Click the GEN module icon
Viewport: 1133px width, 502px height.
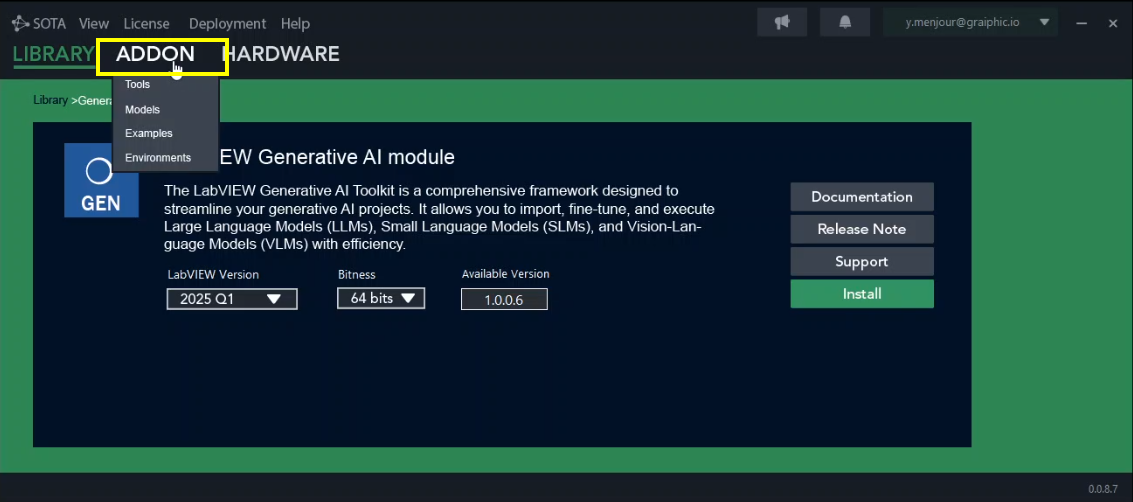pyautogui.click(x=101, y=181)
